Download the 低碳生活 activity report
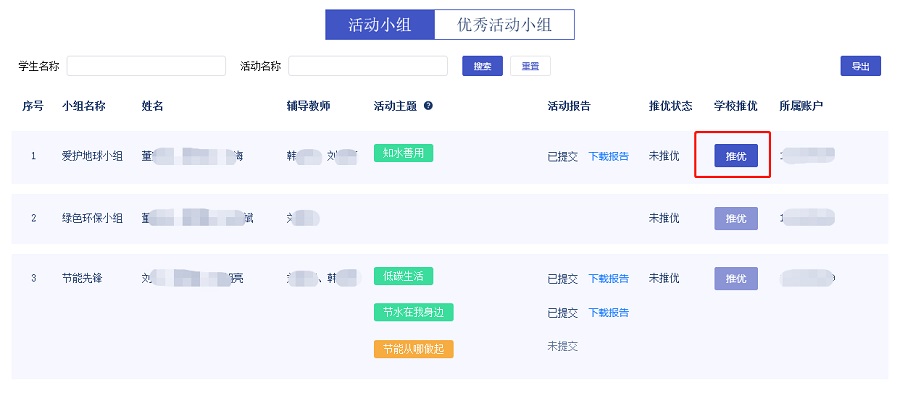900x419 pixels. 608,279
